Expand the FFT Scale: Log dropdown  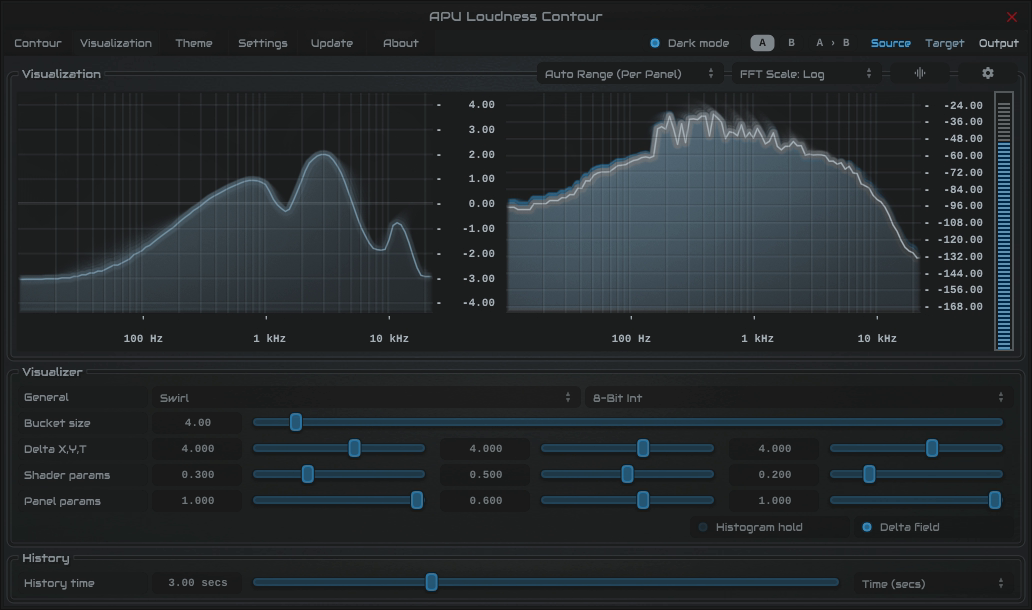[806, 74]
